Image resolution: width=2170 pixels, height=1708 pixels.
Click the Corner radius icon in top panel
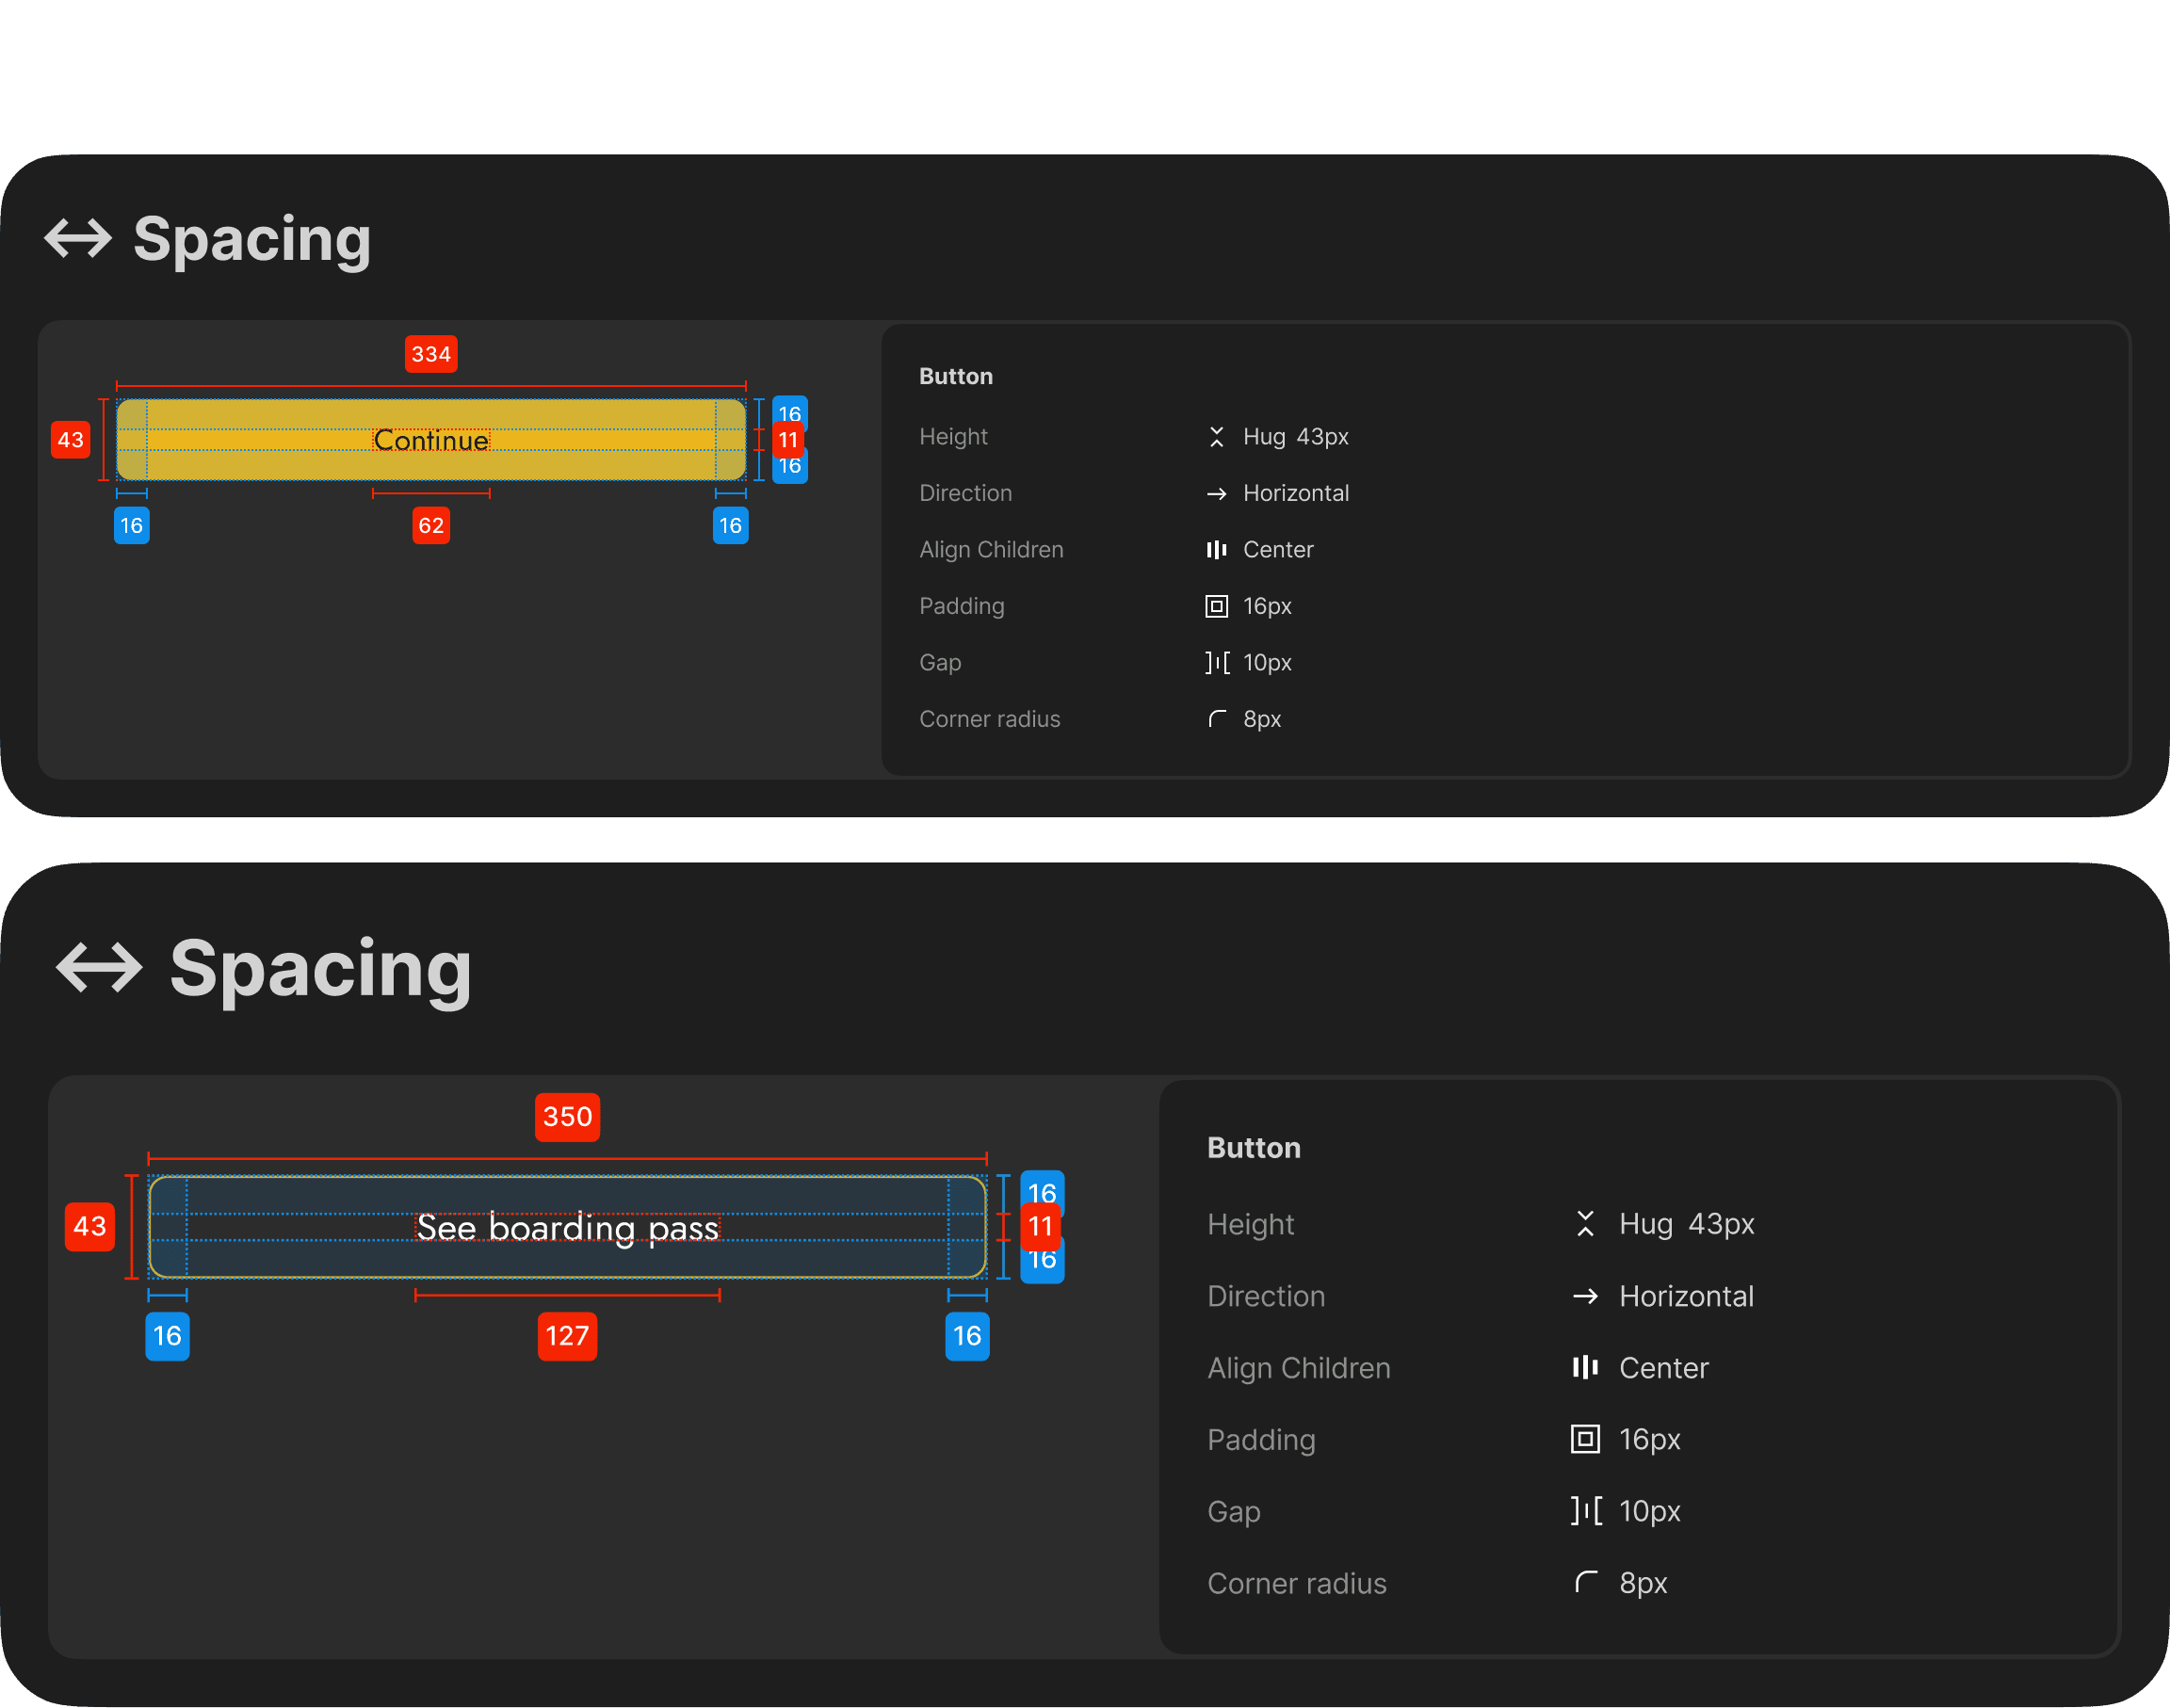(x=1216, y=719)
